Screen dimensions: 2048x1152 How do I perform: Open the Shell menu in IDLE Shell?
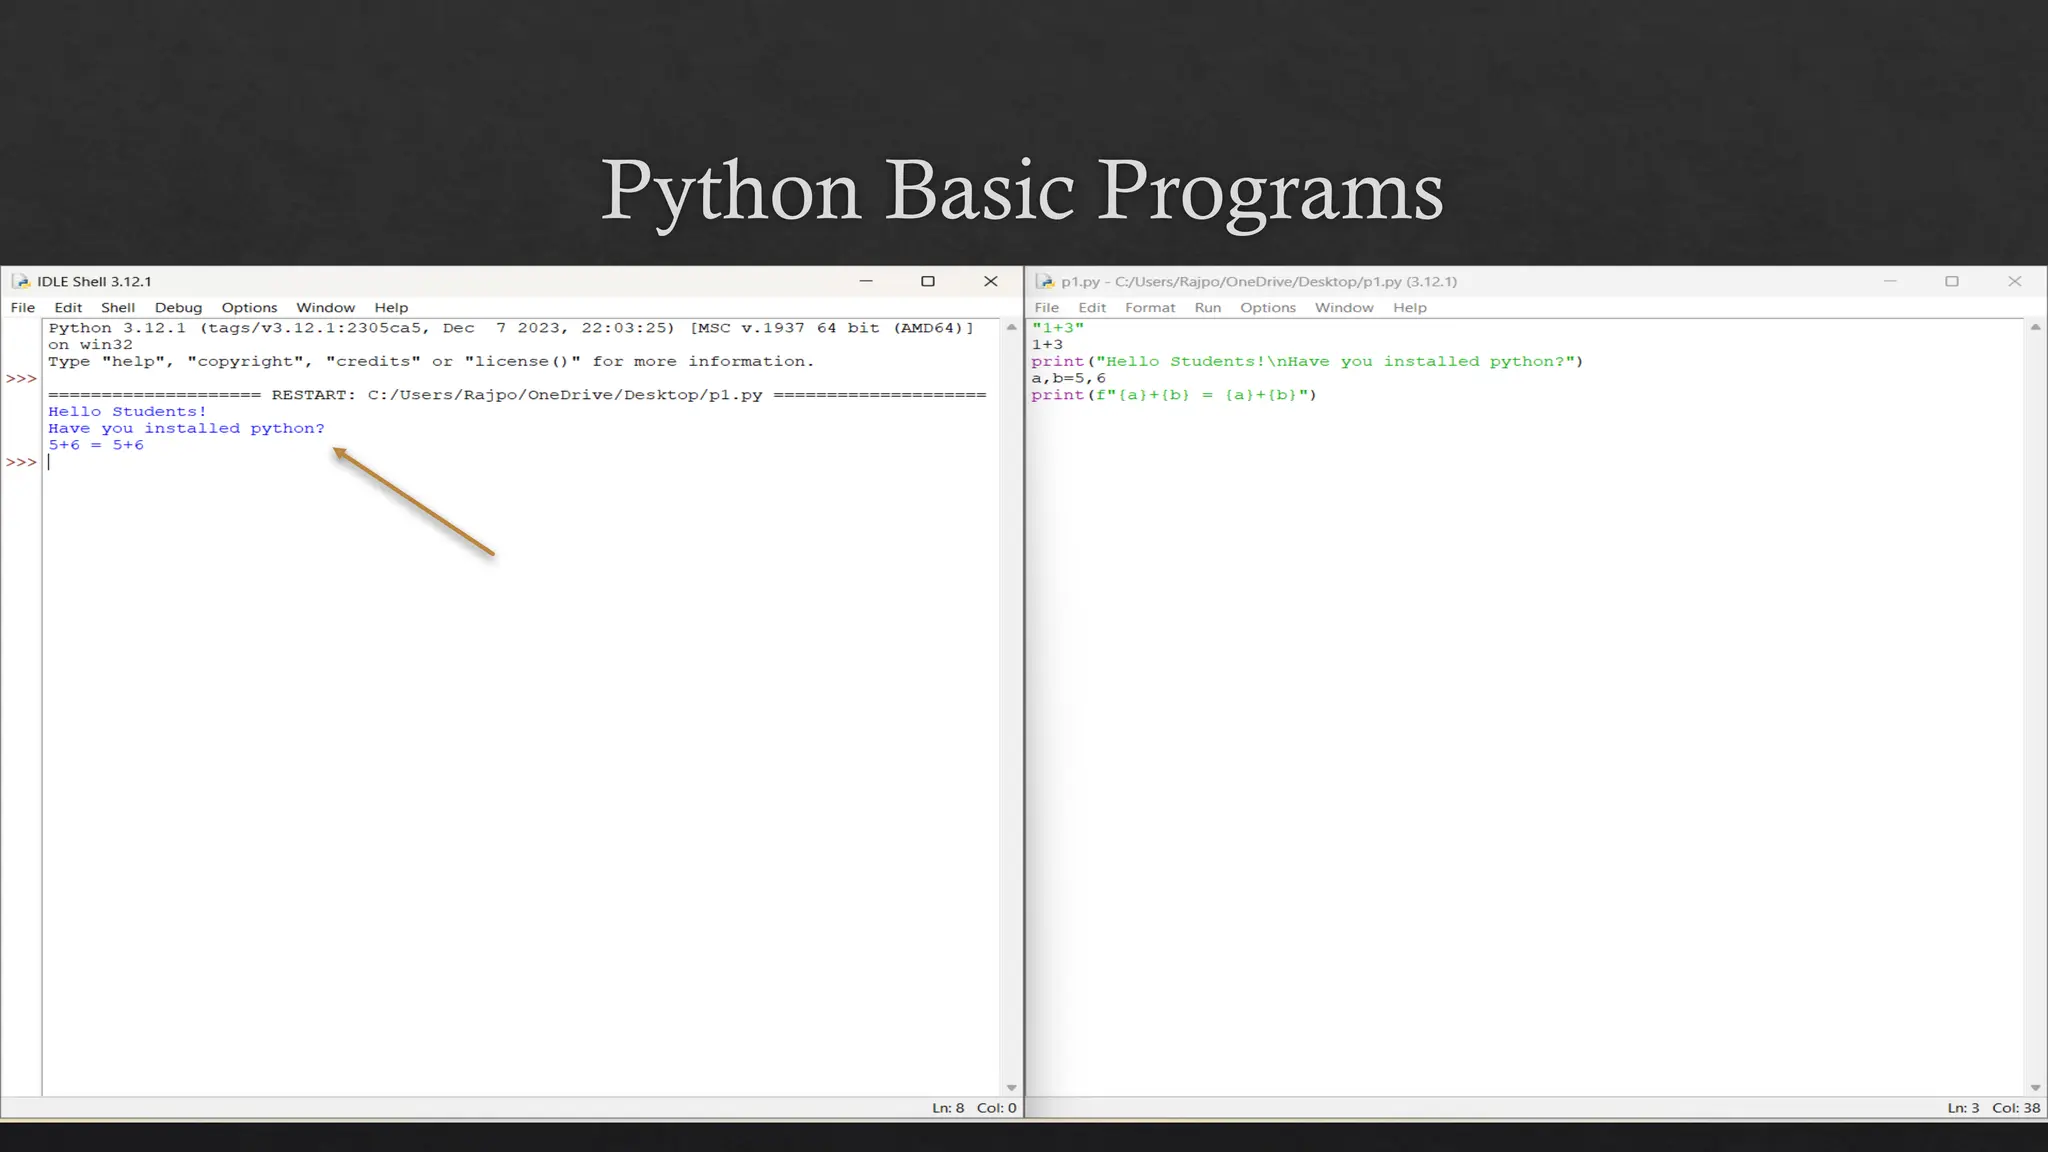(x=118, y=308)
